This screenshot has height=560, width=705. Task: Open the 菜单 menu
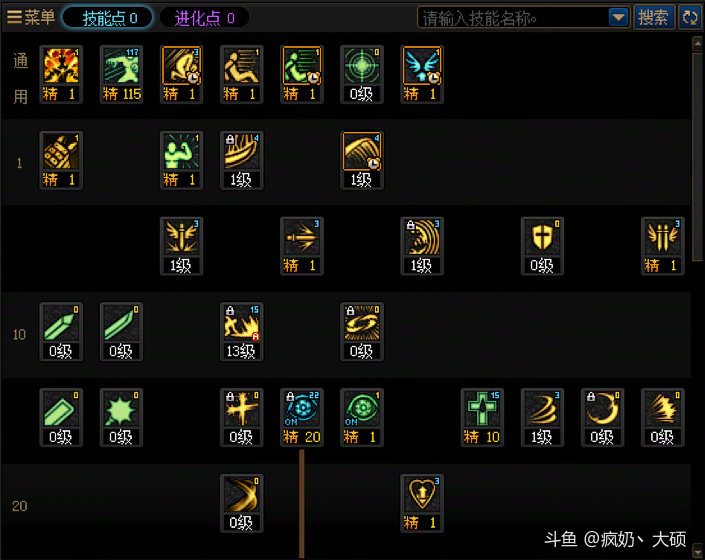(x=31, y=18)
